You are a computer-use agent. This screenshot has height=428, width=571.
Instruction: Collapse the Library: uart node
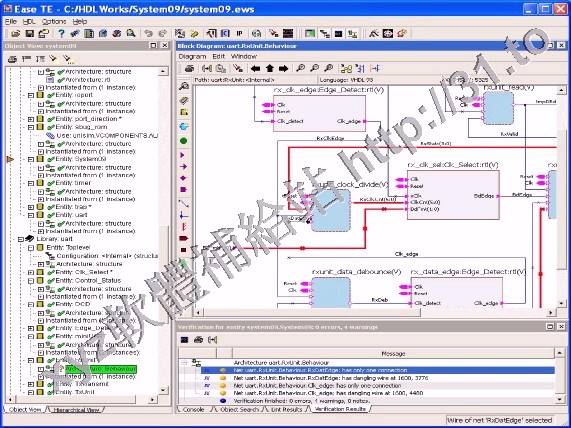point(21,239)
